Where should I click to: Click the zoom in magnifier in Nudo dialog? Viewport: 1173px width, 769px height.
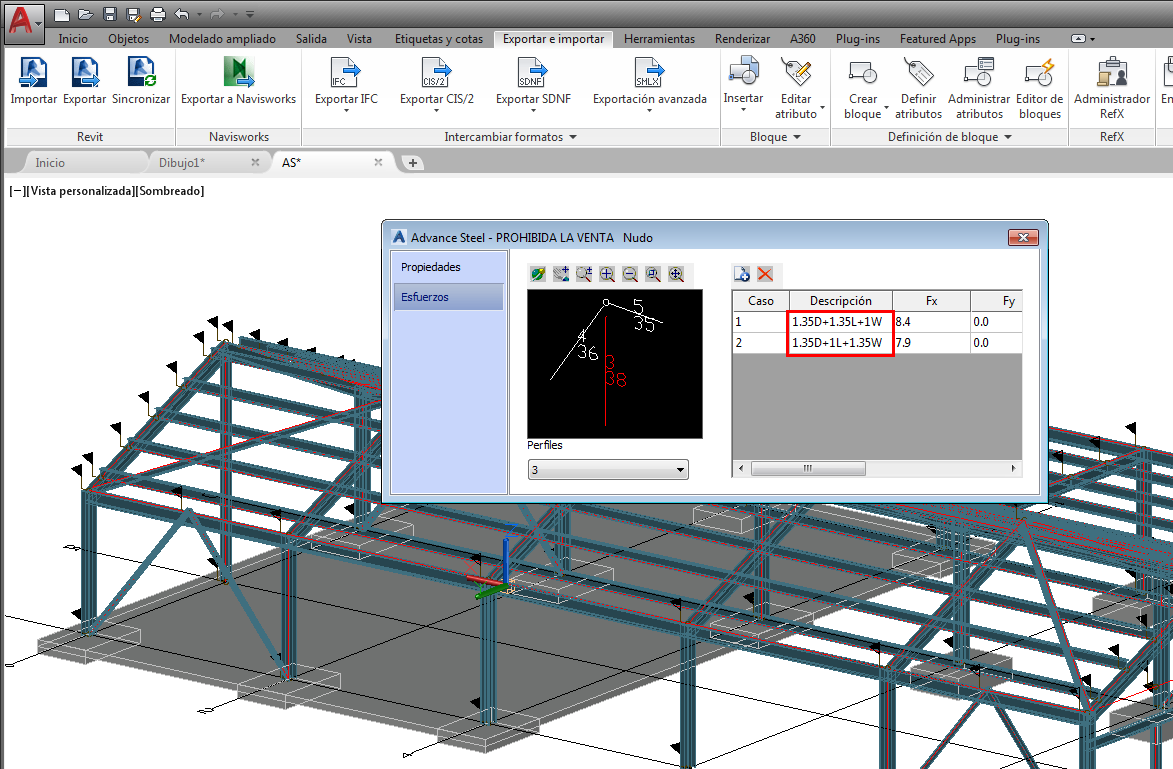pos(607,275)
